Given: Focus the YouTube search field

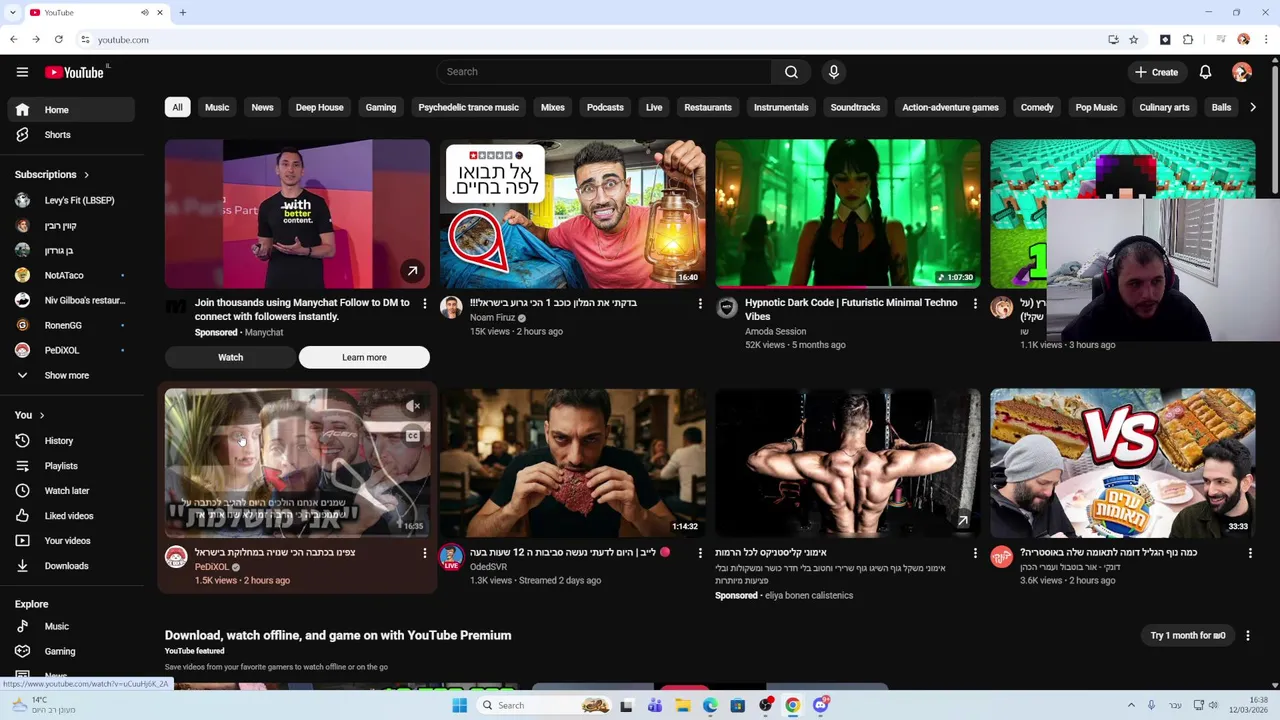Looking at the screenshot, I should point(603,72).
